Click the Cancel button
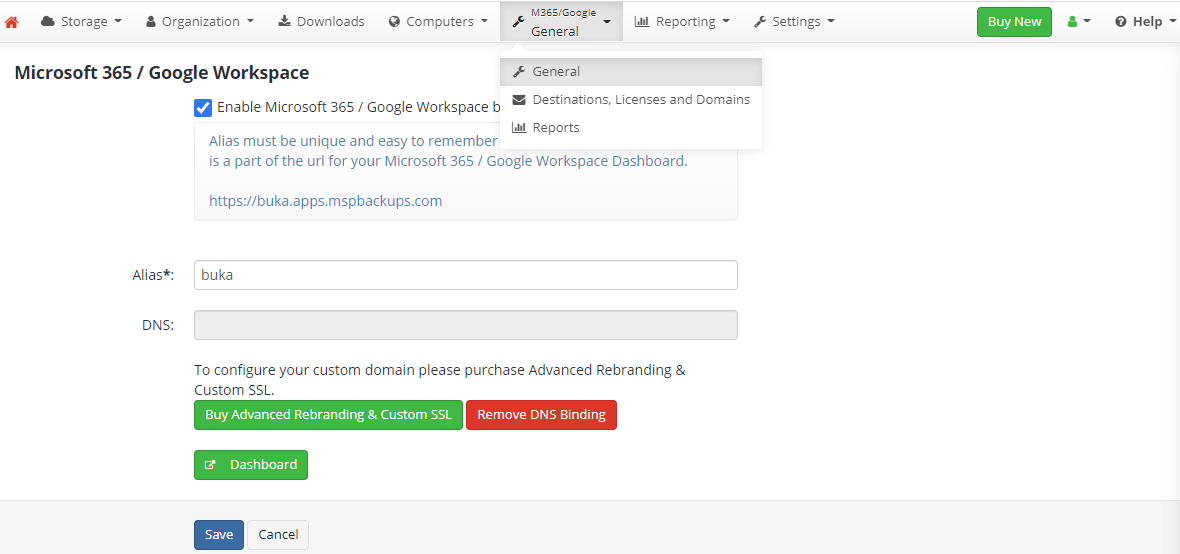The height and width of the screenshot is (554, 1180). pyautogui.click(x=278, y=534)
